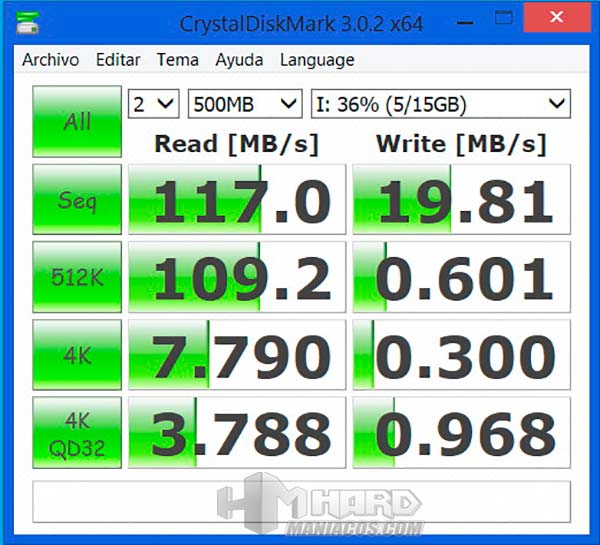Open the Ayuda menu
Screen dimensions: 600x545
pos(239,60)
